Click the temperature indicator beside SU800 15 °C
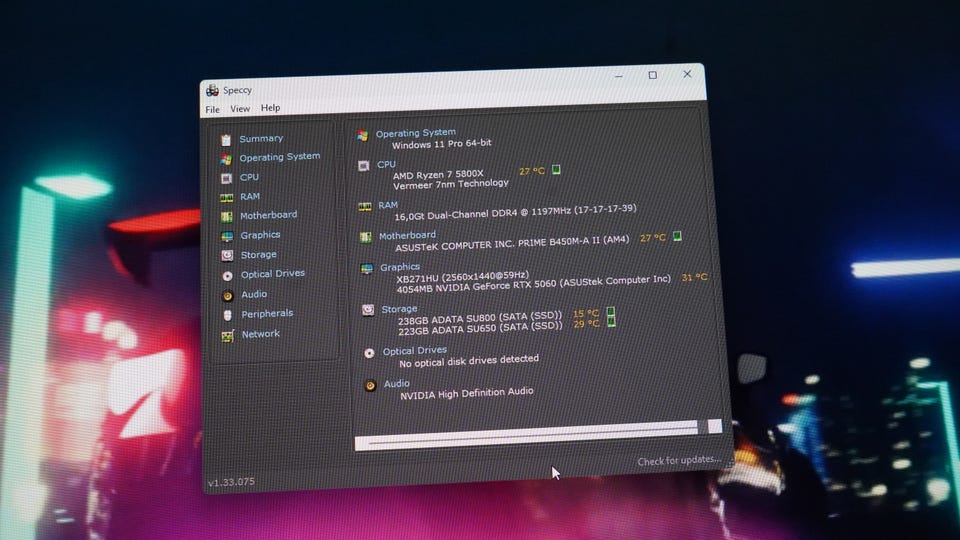This screenshot has width=960, height=540. [x=610, y=312]
